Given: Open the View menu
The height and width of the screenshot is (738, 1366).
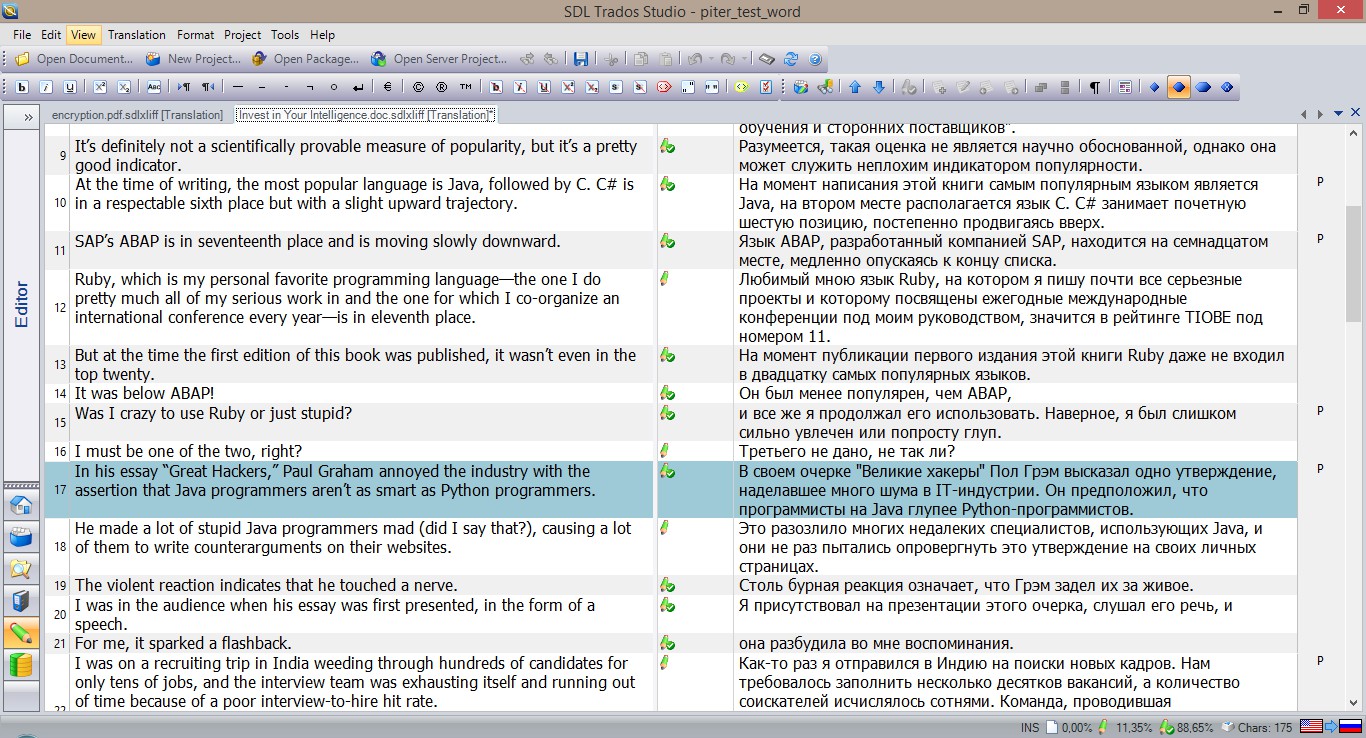Looking at the screenshot, I should (x=84, y=34).
